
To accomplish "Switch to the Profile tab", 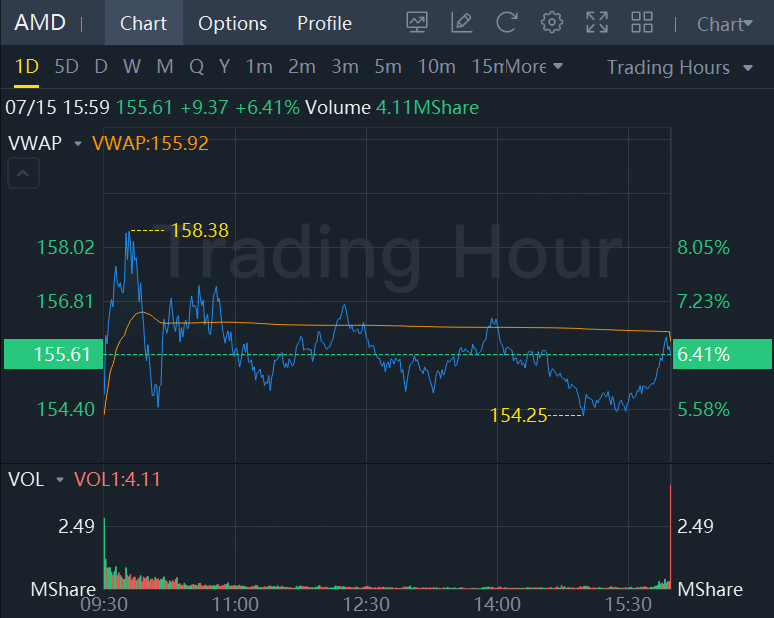I will pyautogui.click(x=324, y=23).
